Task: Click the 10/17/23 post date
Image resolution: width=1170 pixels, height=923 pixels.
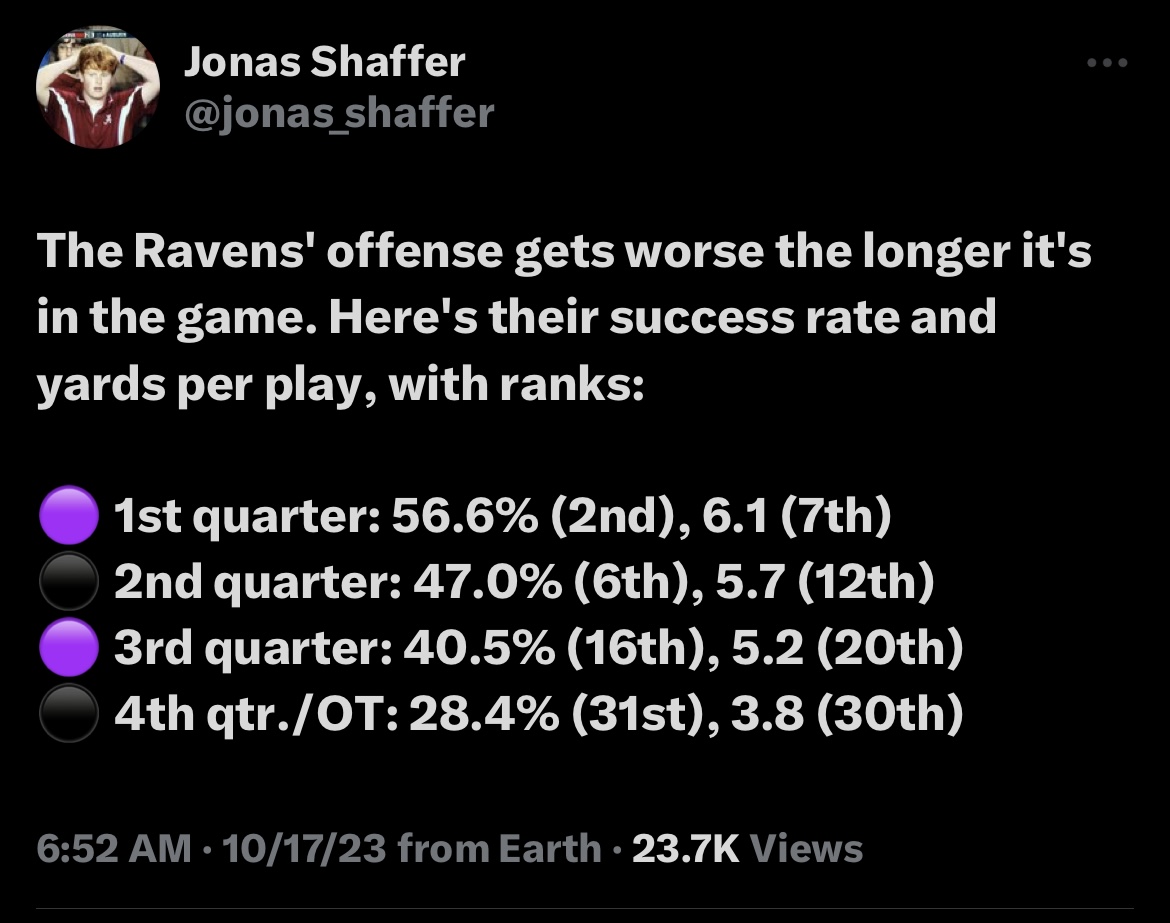Action: 304,848
